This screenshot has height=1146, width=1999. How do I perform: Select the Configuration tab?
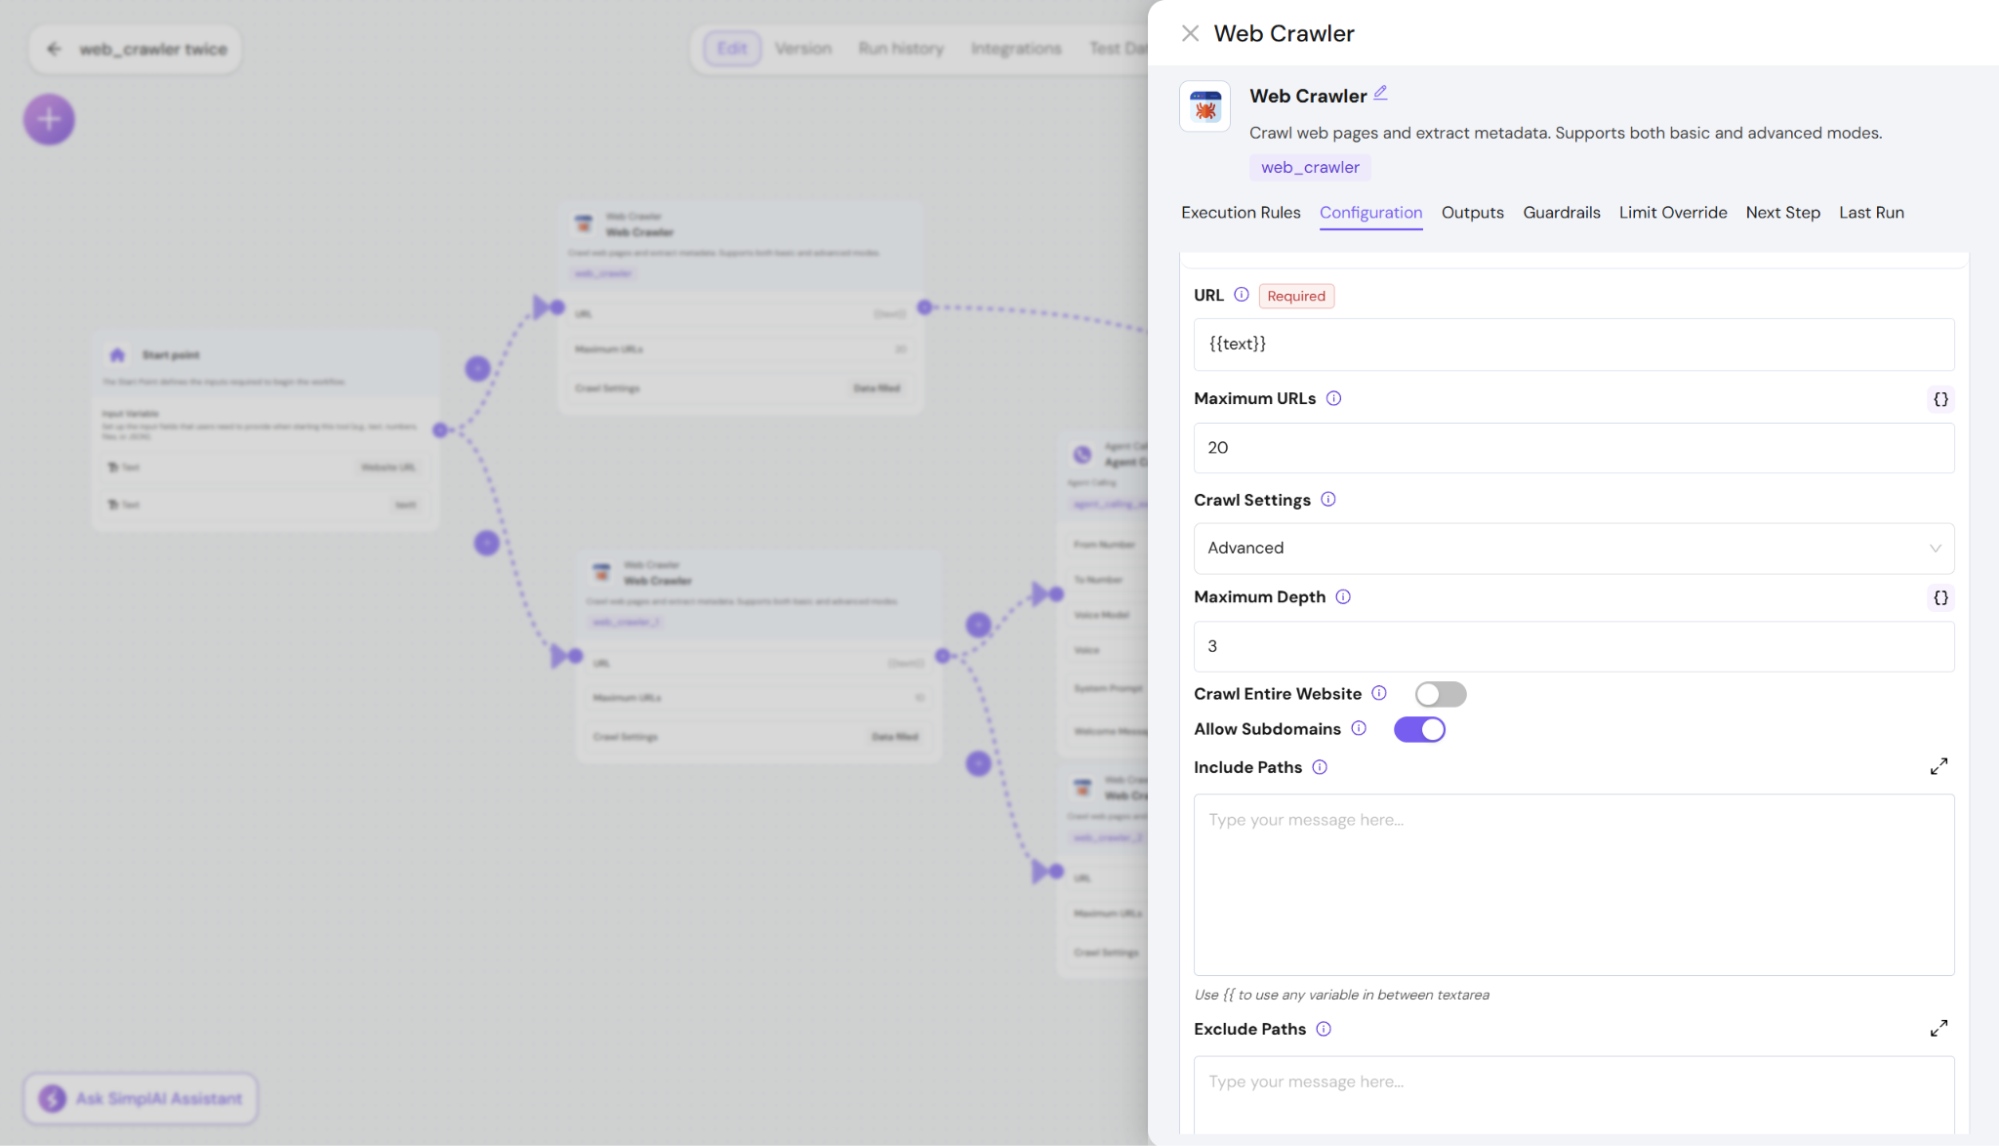coord(1371,212)
